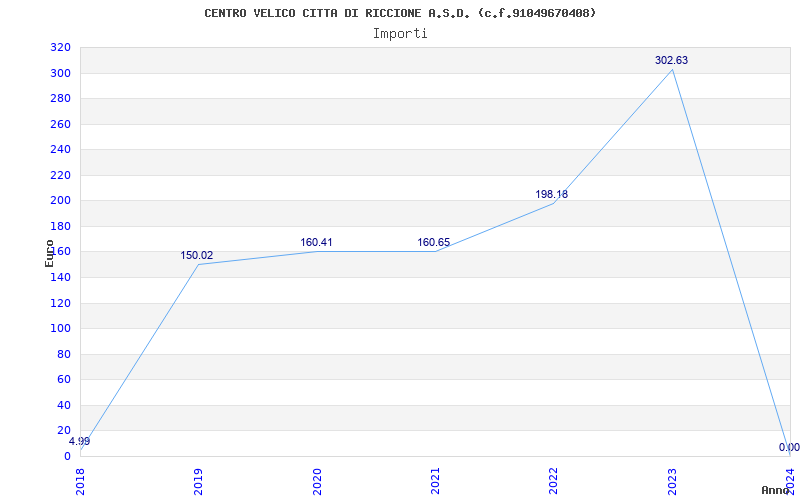Click y-axis tick label 200
The height and width of the screenshot is (500, 800).
(x=61, y=201)
